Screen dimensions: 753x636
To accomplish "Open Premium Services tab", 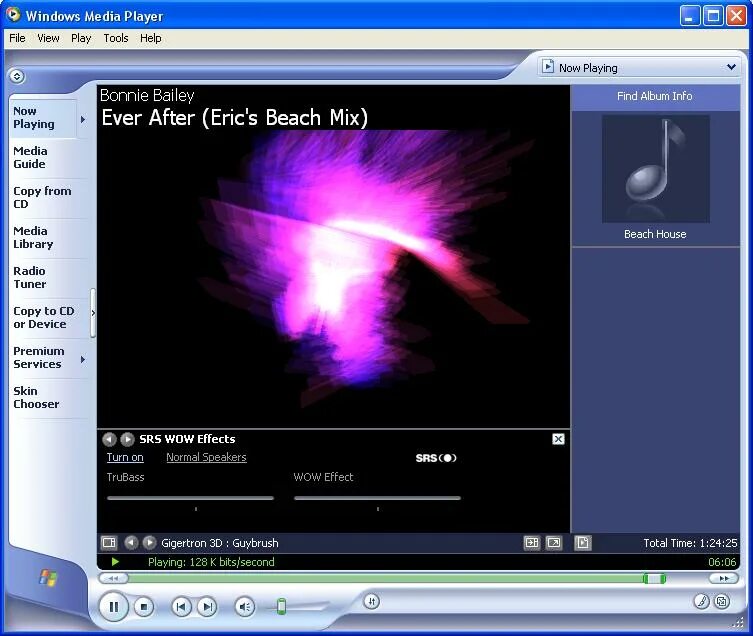I will point(43,357).
